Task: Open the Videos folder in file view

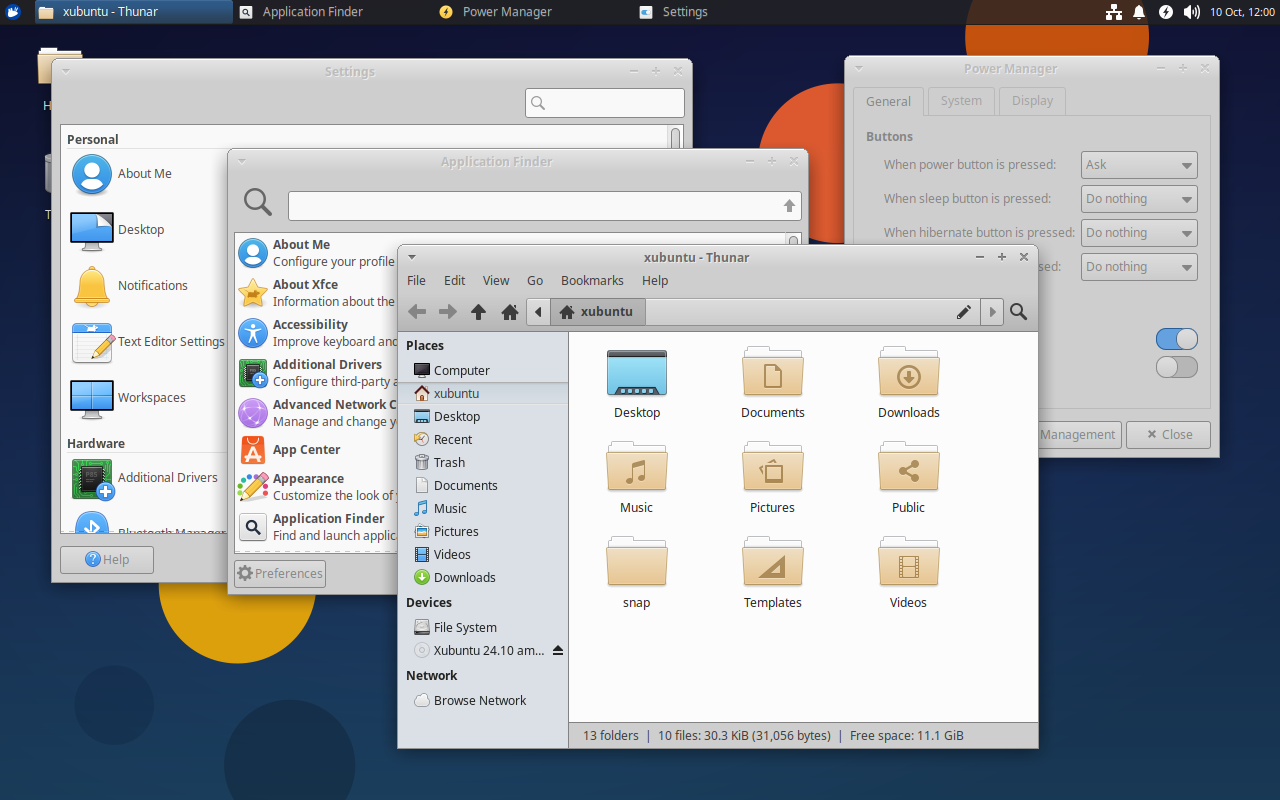Action: [x=908, y=573]
